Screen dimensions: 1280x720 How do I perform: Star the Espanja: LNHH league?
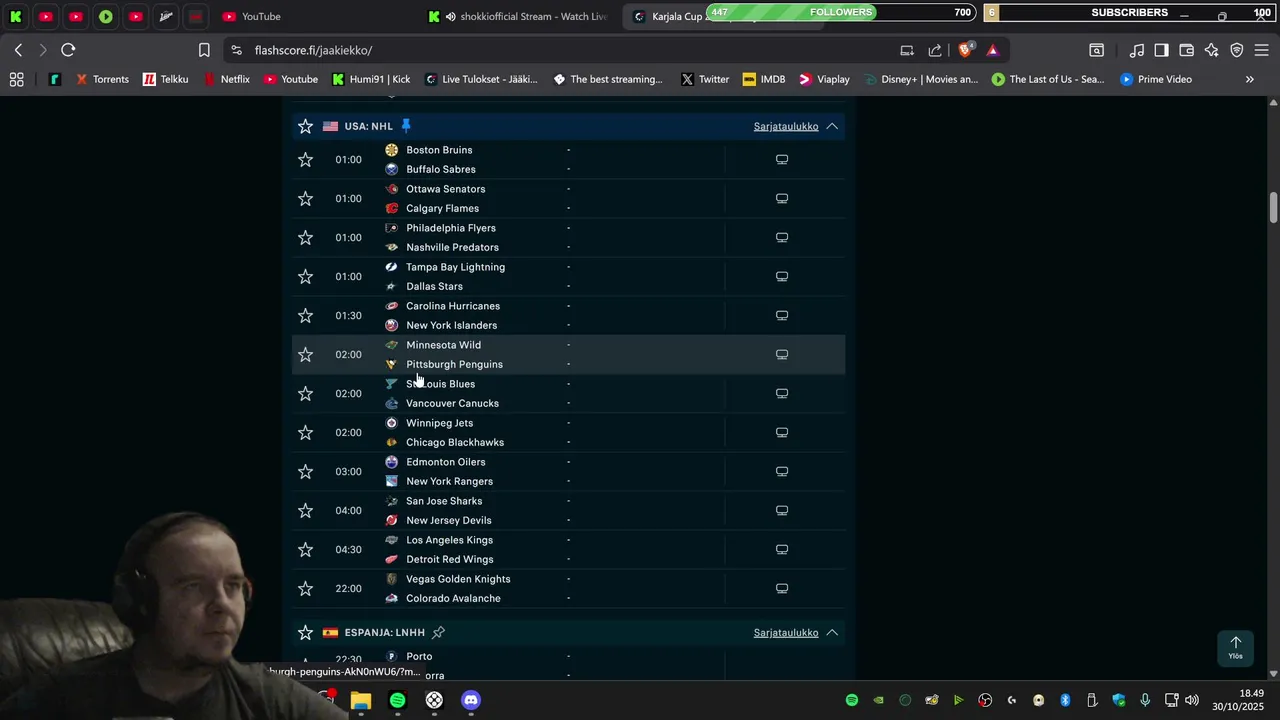[306, 633]
